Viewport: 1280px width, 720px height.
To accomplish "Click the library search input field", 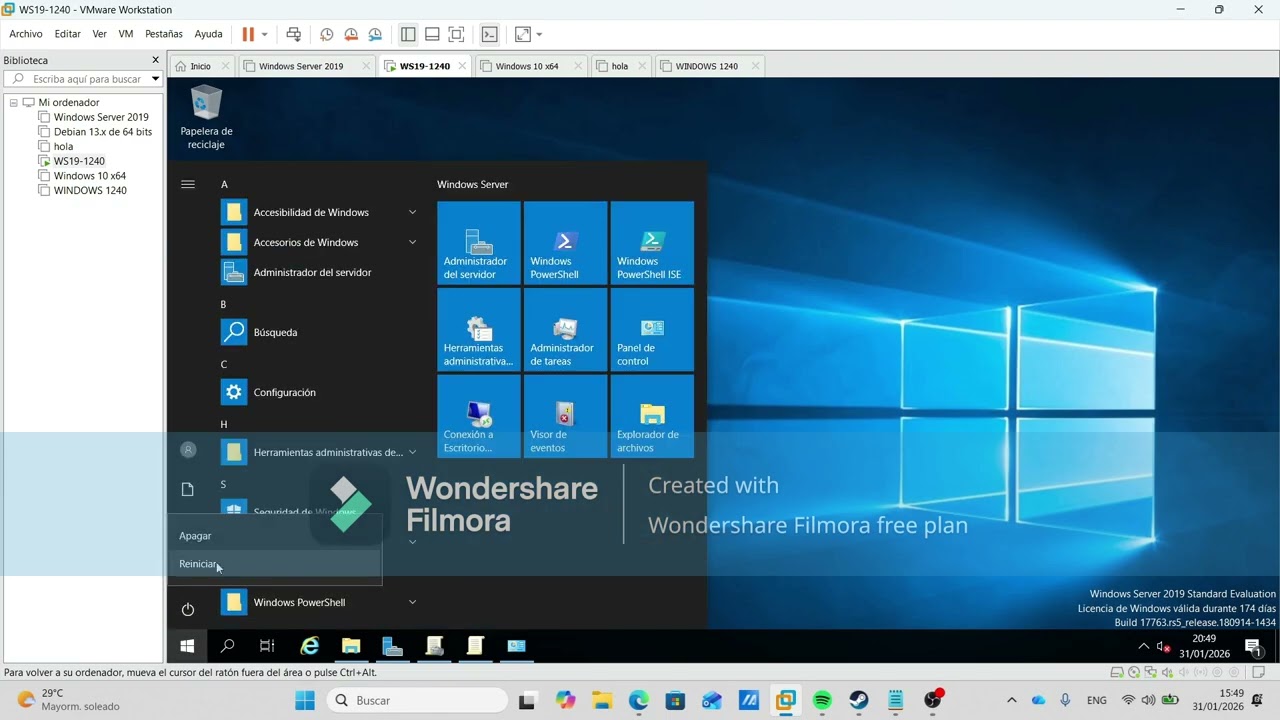I will [x=78, y=79].
